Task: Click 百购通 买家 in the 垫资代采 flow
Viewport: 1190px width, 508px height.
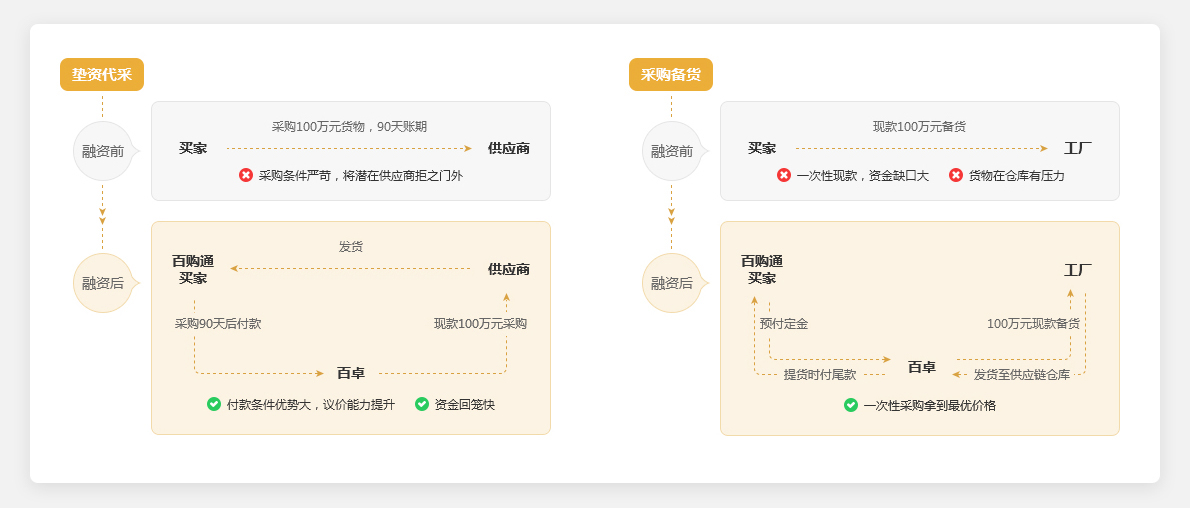Action: (193, 270)
